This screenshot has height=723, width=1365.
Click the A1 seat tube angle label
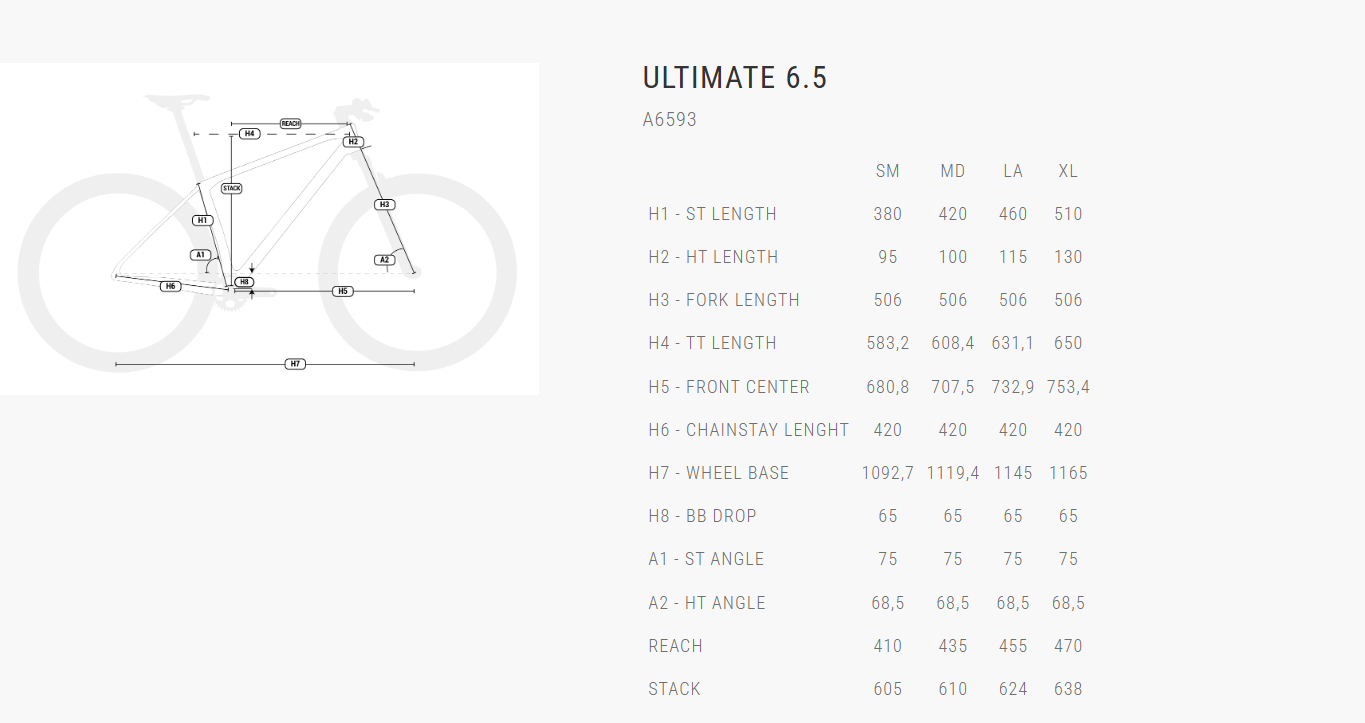click(200, 255)
